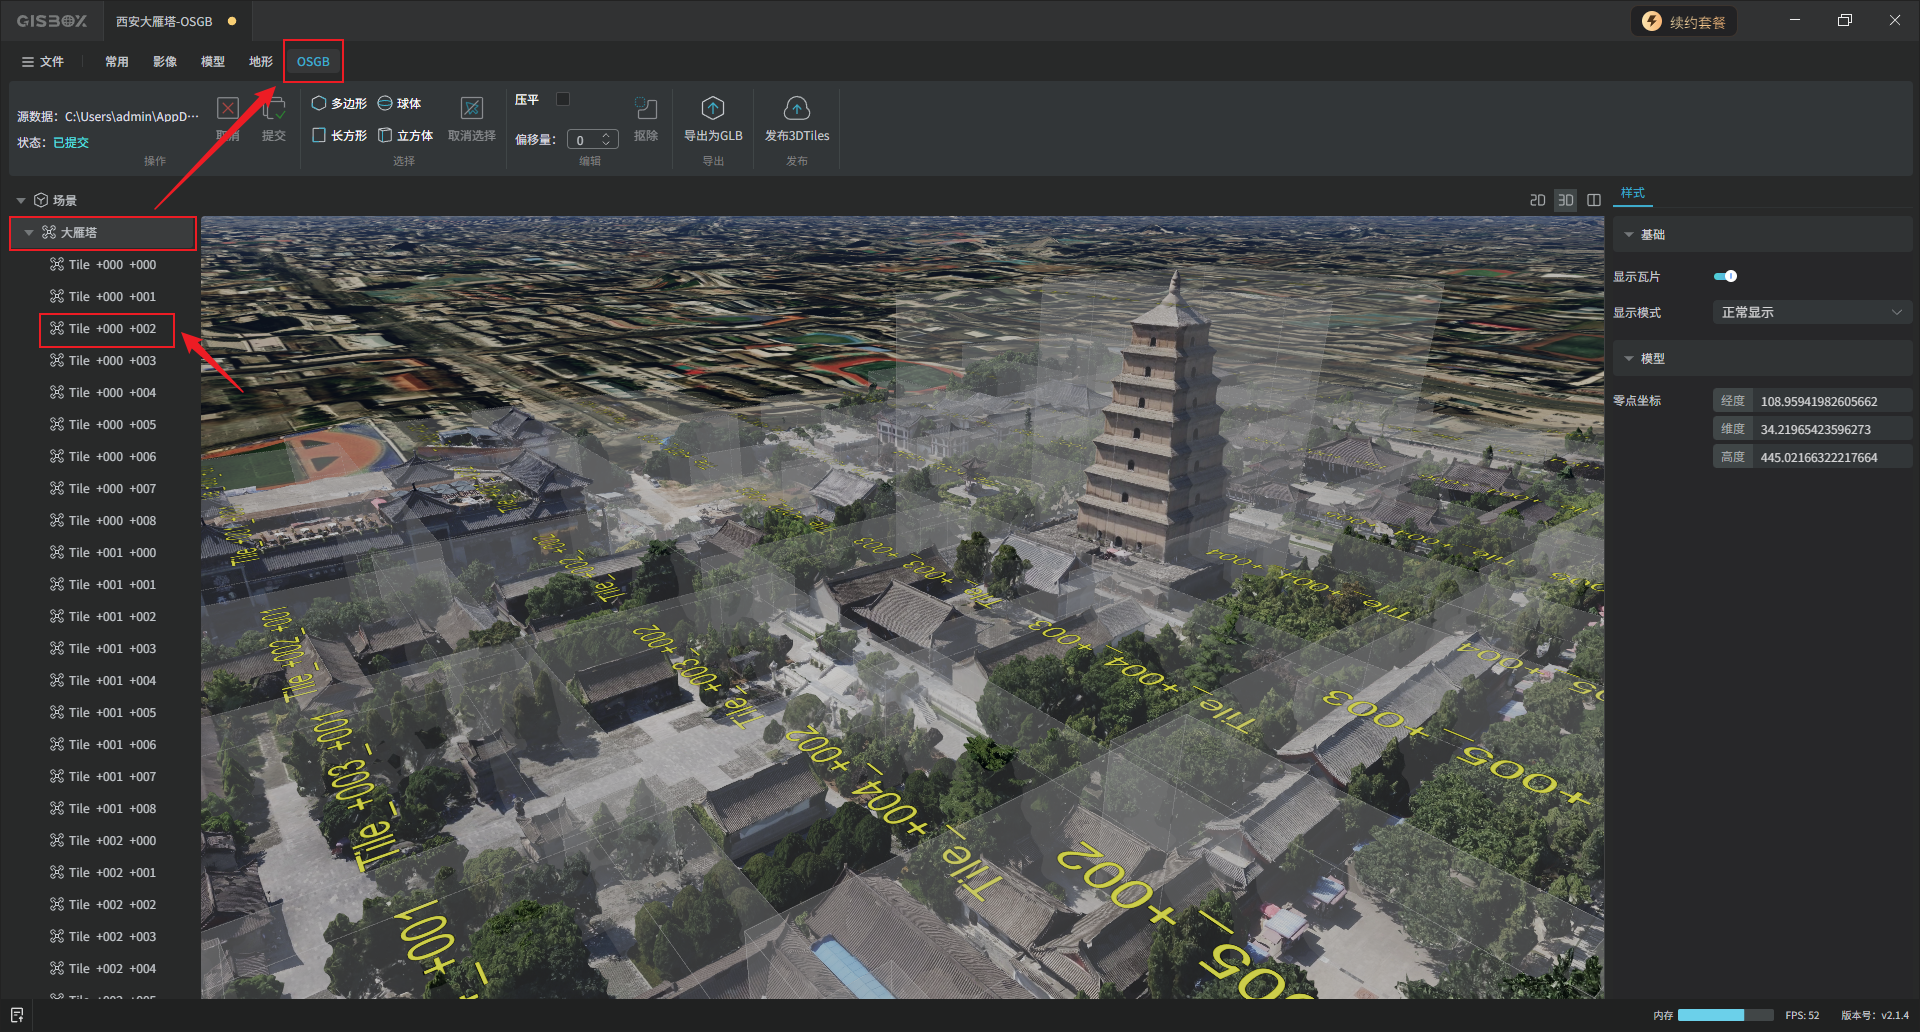Switch viewport to 2D mode
Viewport: 1920px width, 1032px height.
[x=1537, y=200]
